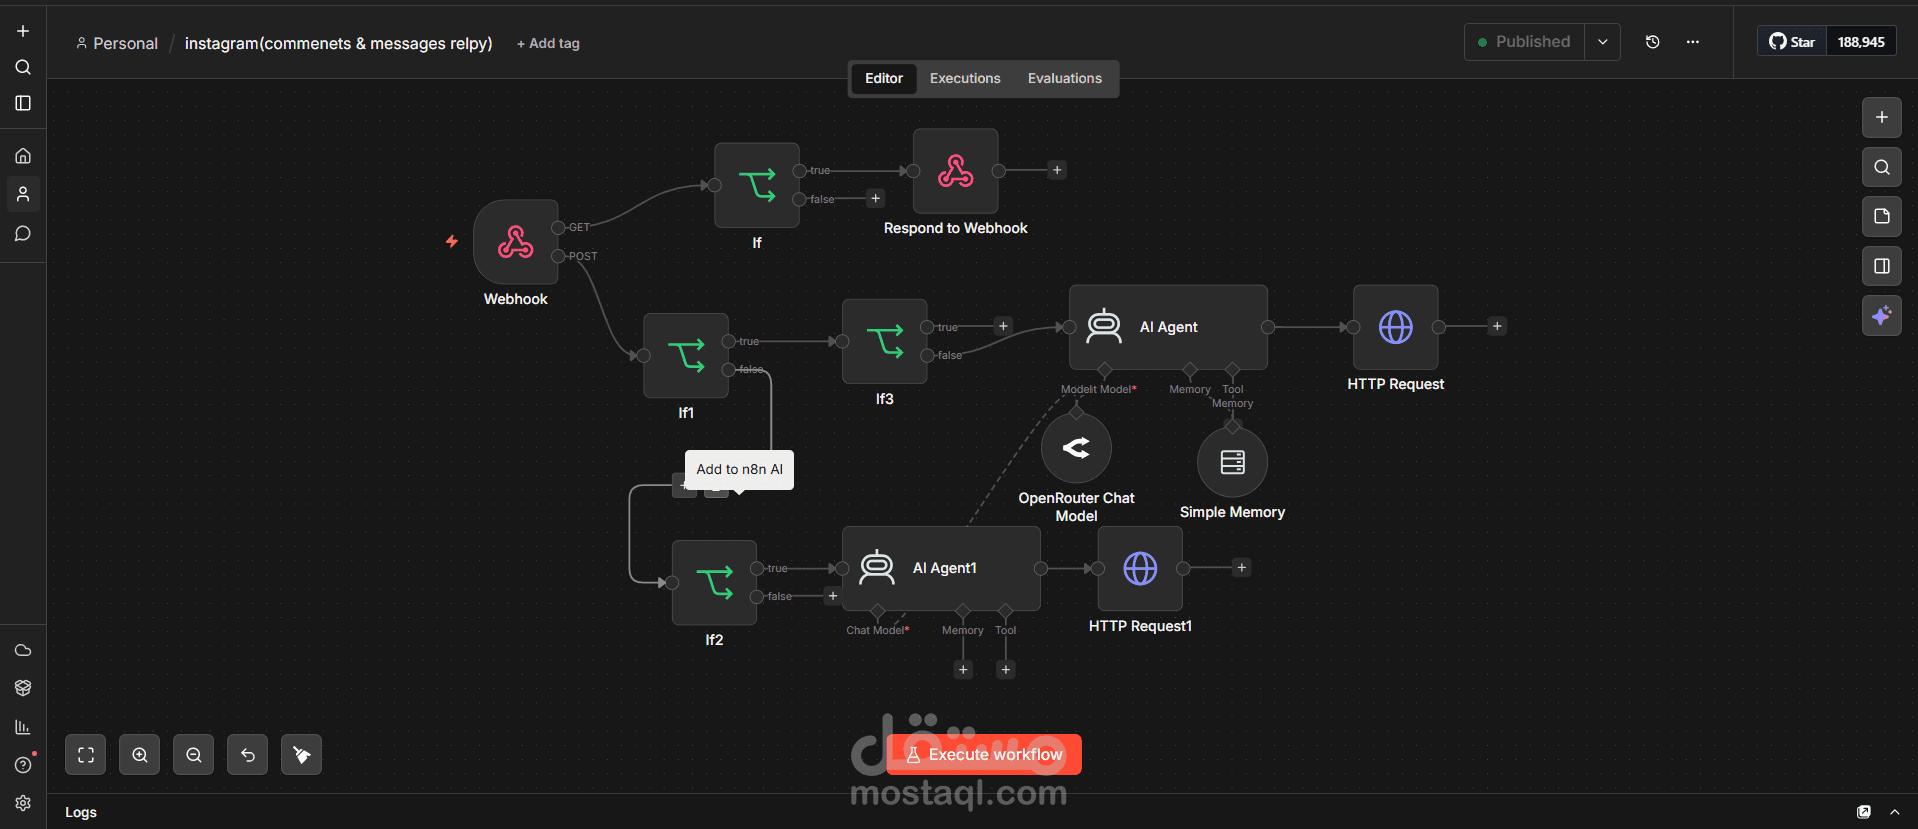1918x829 pixels.
Task: Toggle the left sidebar panel
Action: click(23, 103)
